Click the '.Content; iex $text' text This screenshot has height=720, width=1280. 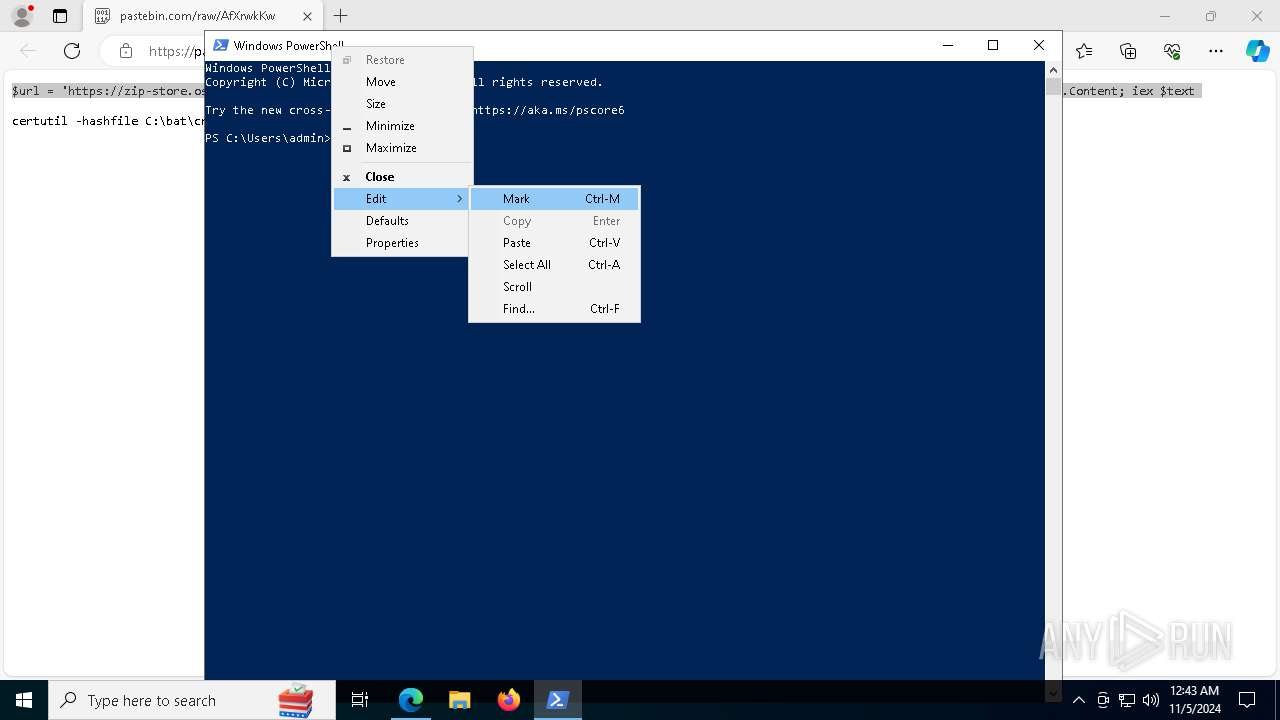[1130, 91]
